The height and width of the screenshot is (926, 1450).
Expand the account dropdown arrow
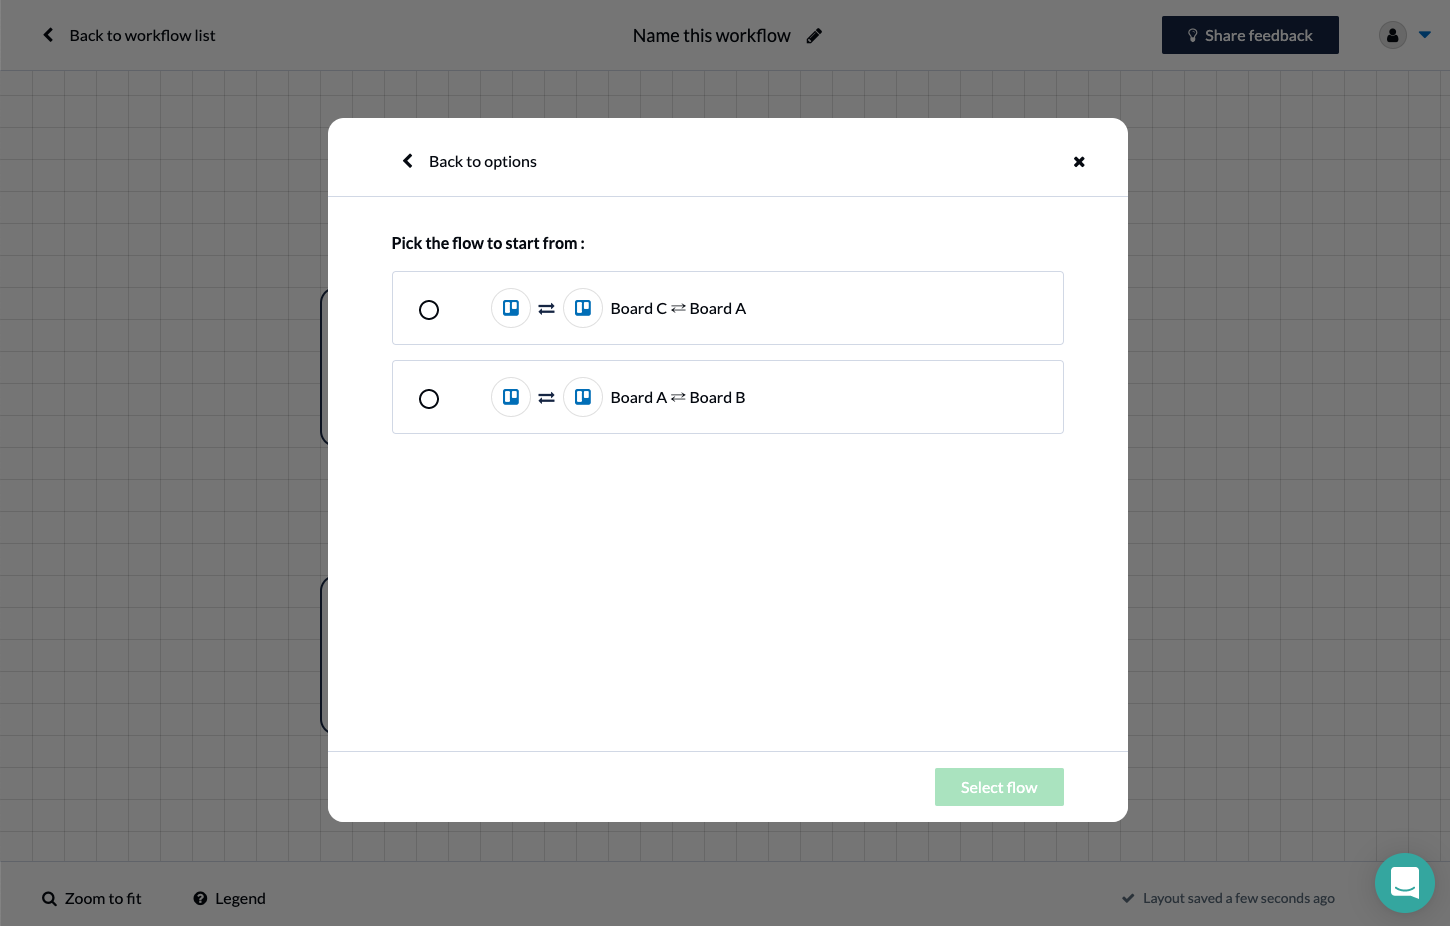click(x=1425, y=35)
